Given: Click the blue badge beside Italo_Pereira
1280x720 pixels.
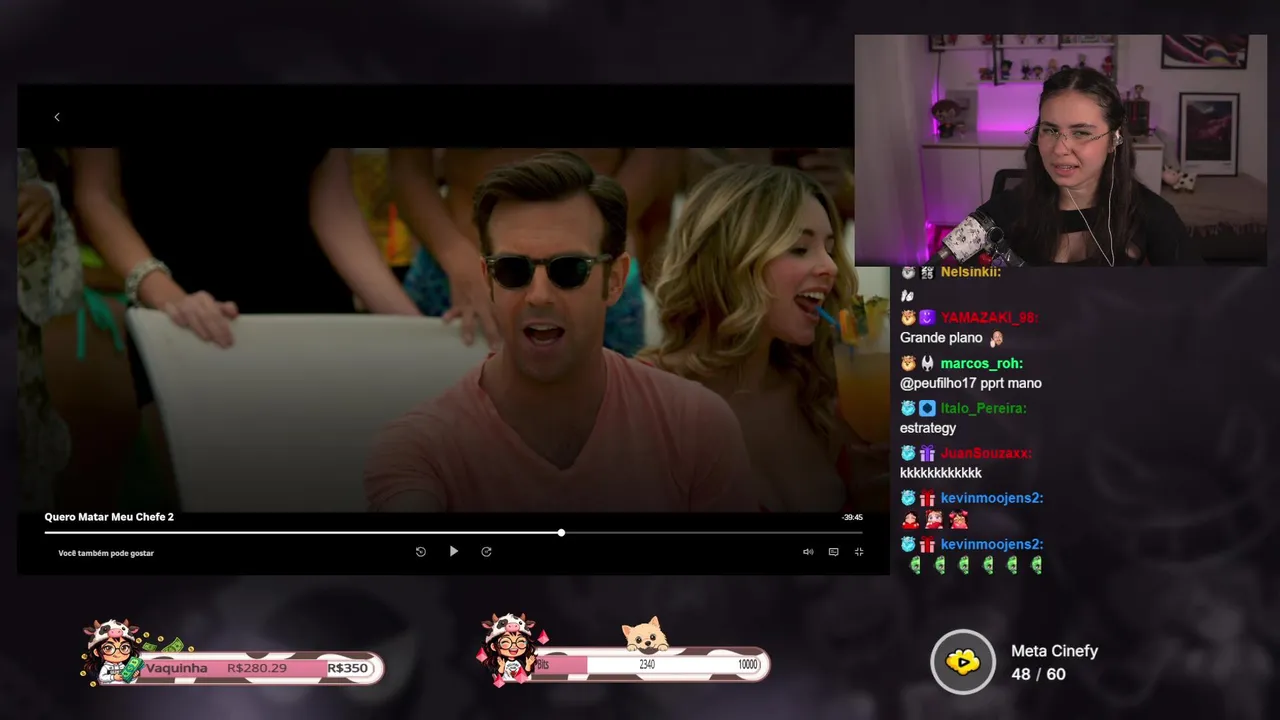Looking at the screenshot, I should [x=927, y=408].
